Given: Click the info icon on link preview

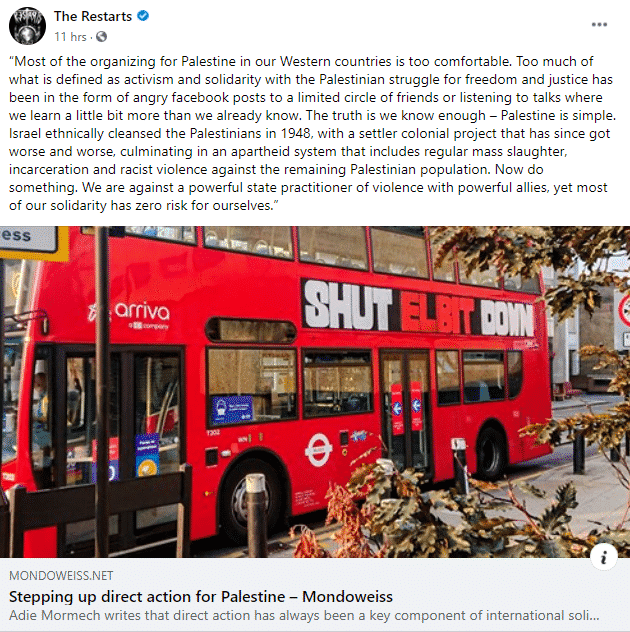Looking at the screenshot, I should pos(603,557).
